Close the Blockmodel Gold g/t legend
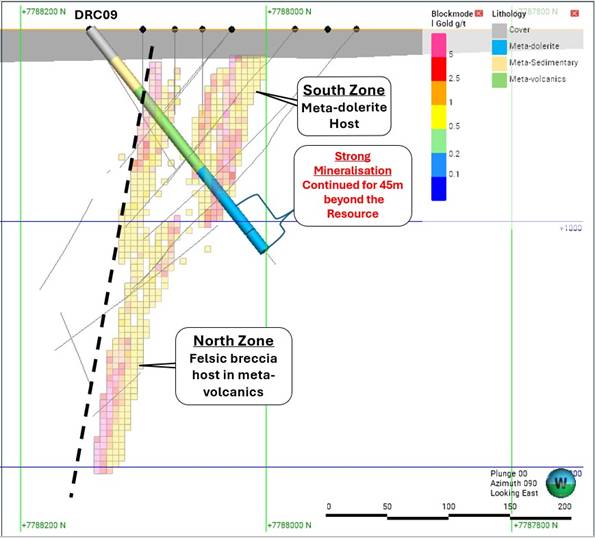 coord(479,14)
